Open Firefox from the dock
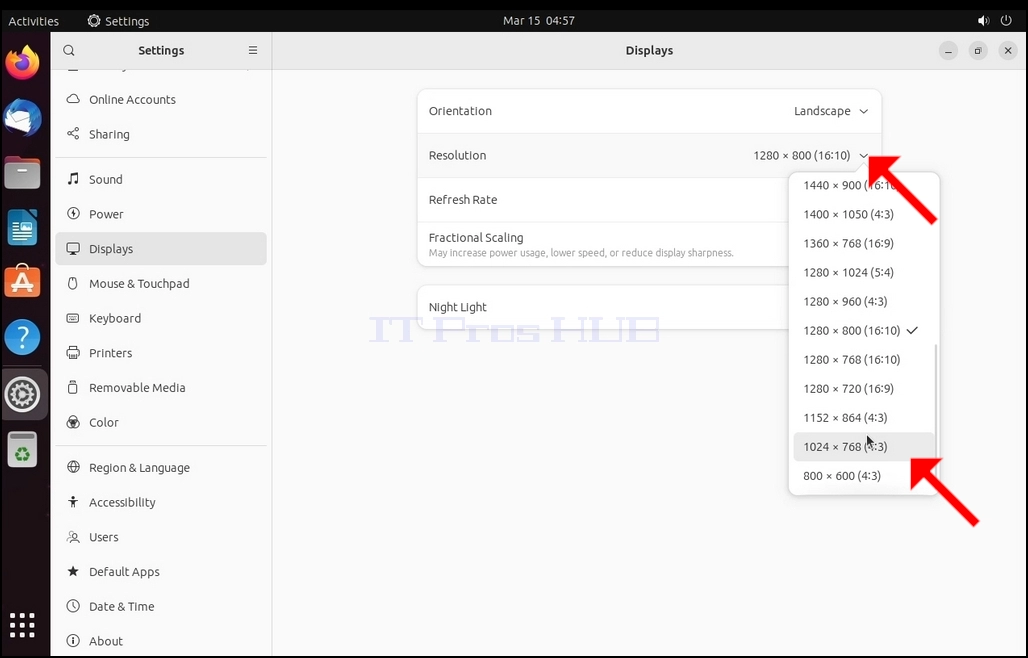Screen dimensions: 1028x658 [22, 63]
